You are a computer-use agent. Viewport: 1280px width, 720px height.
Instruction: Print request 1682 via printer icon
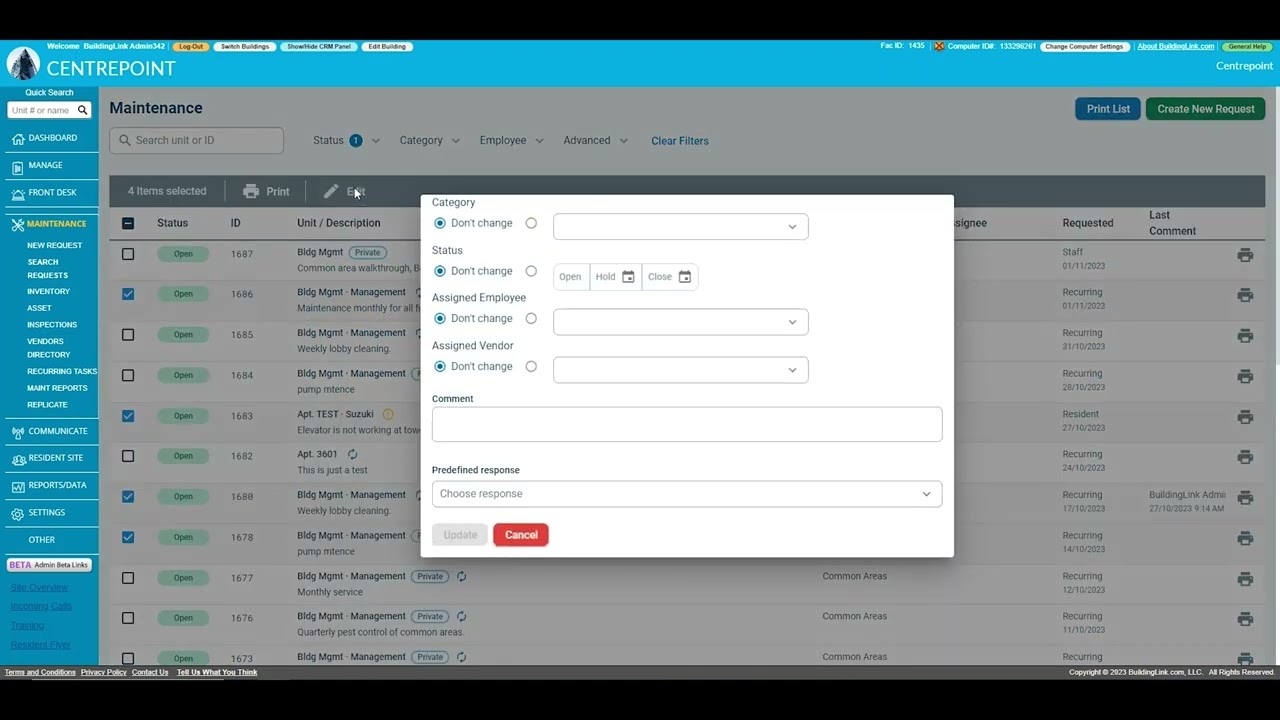[1245, 457]
